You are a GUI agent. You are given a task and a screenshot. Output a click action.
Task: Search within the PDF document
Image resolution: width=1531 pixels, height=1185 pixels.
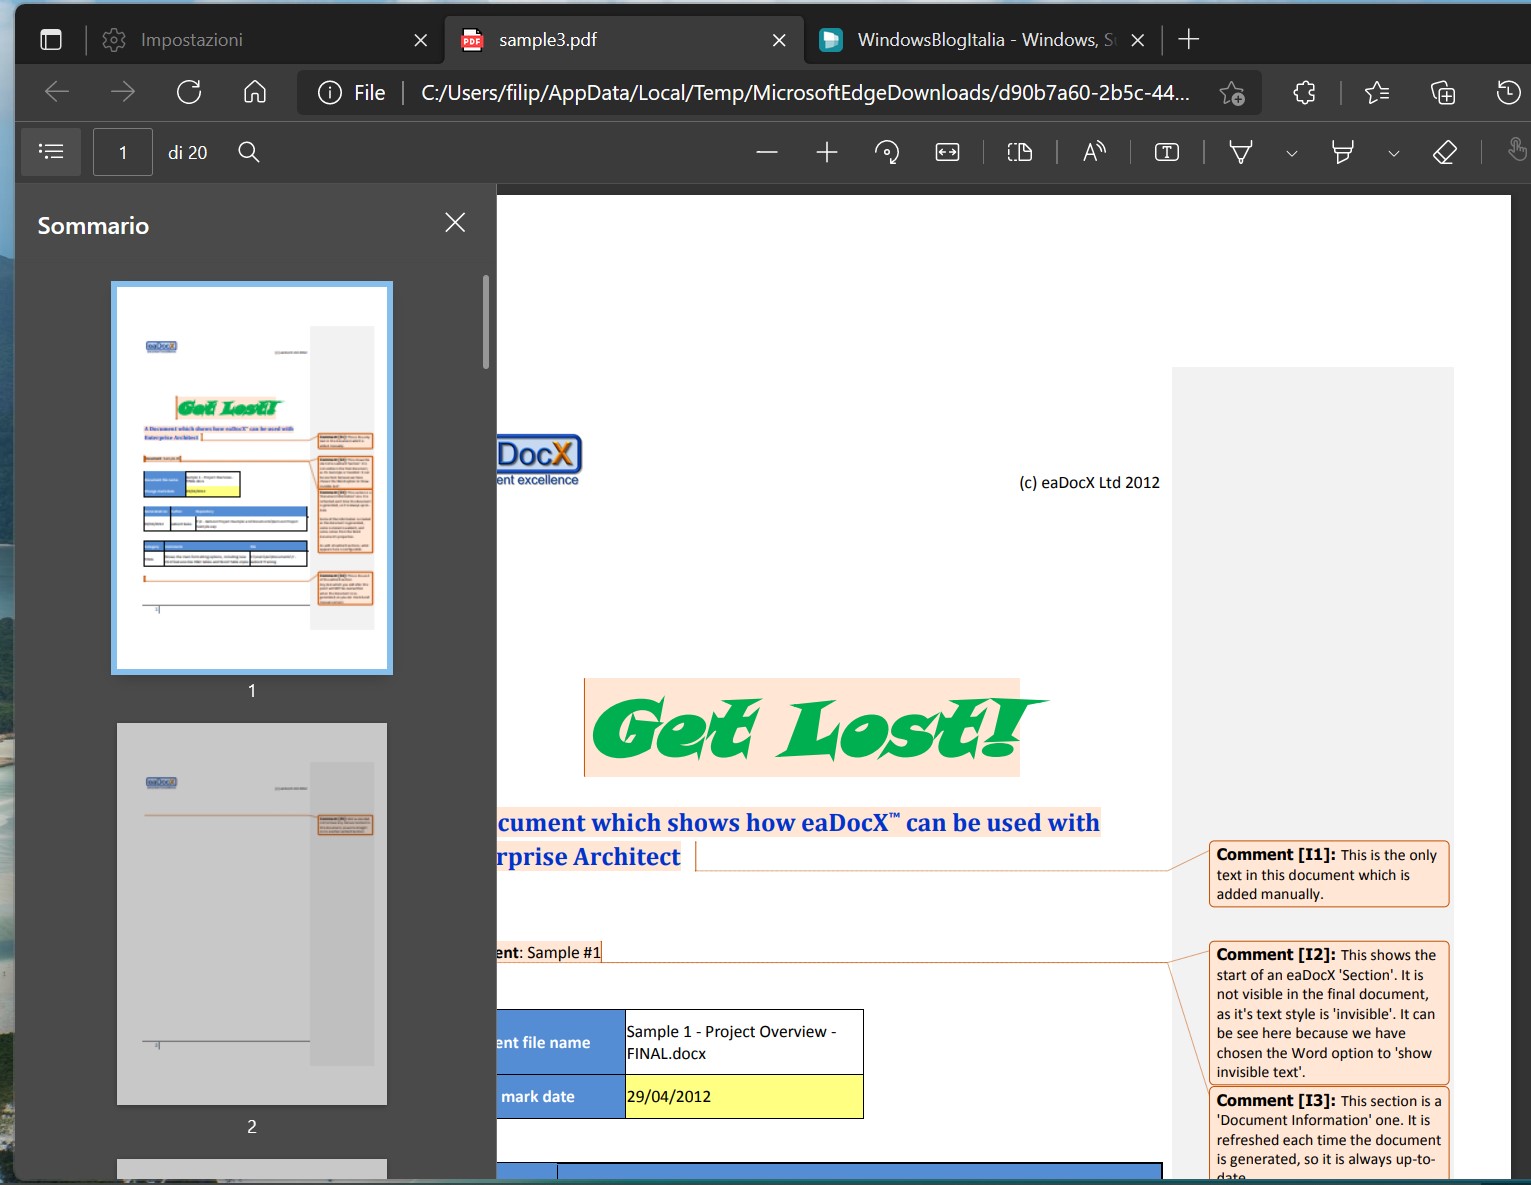pyautogui.click(x=249, y=152)
